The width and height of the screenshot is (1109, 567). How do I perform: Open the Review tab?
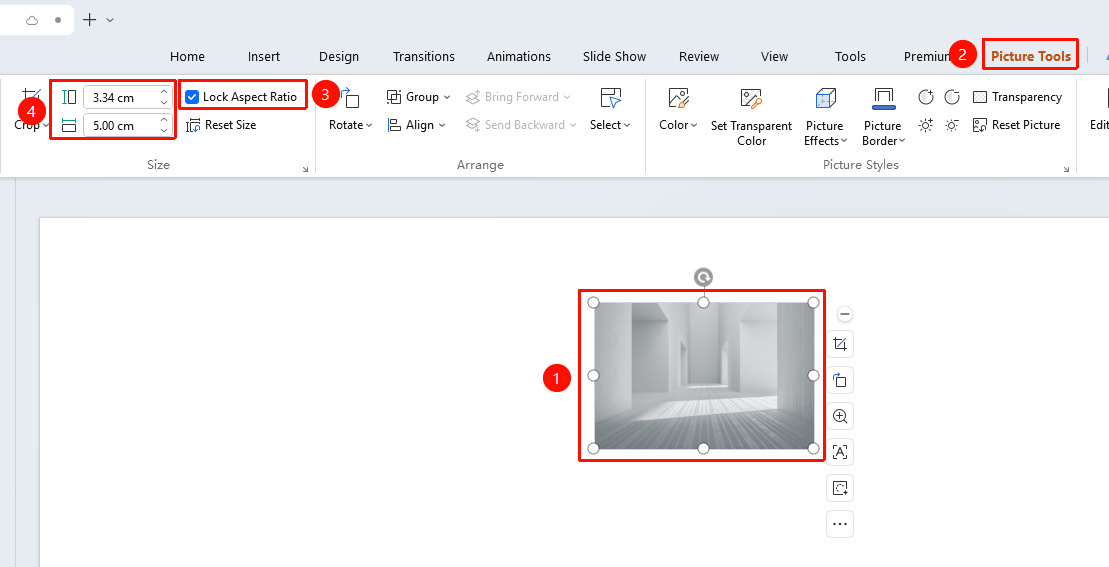click(699, 57)
